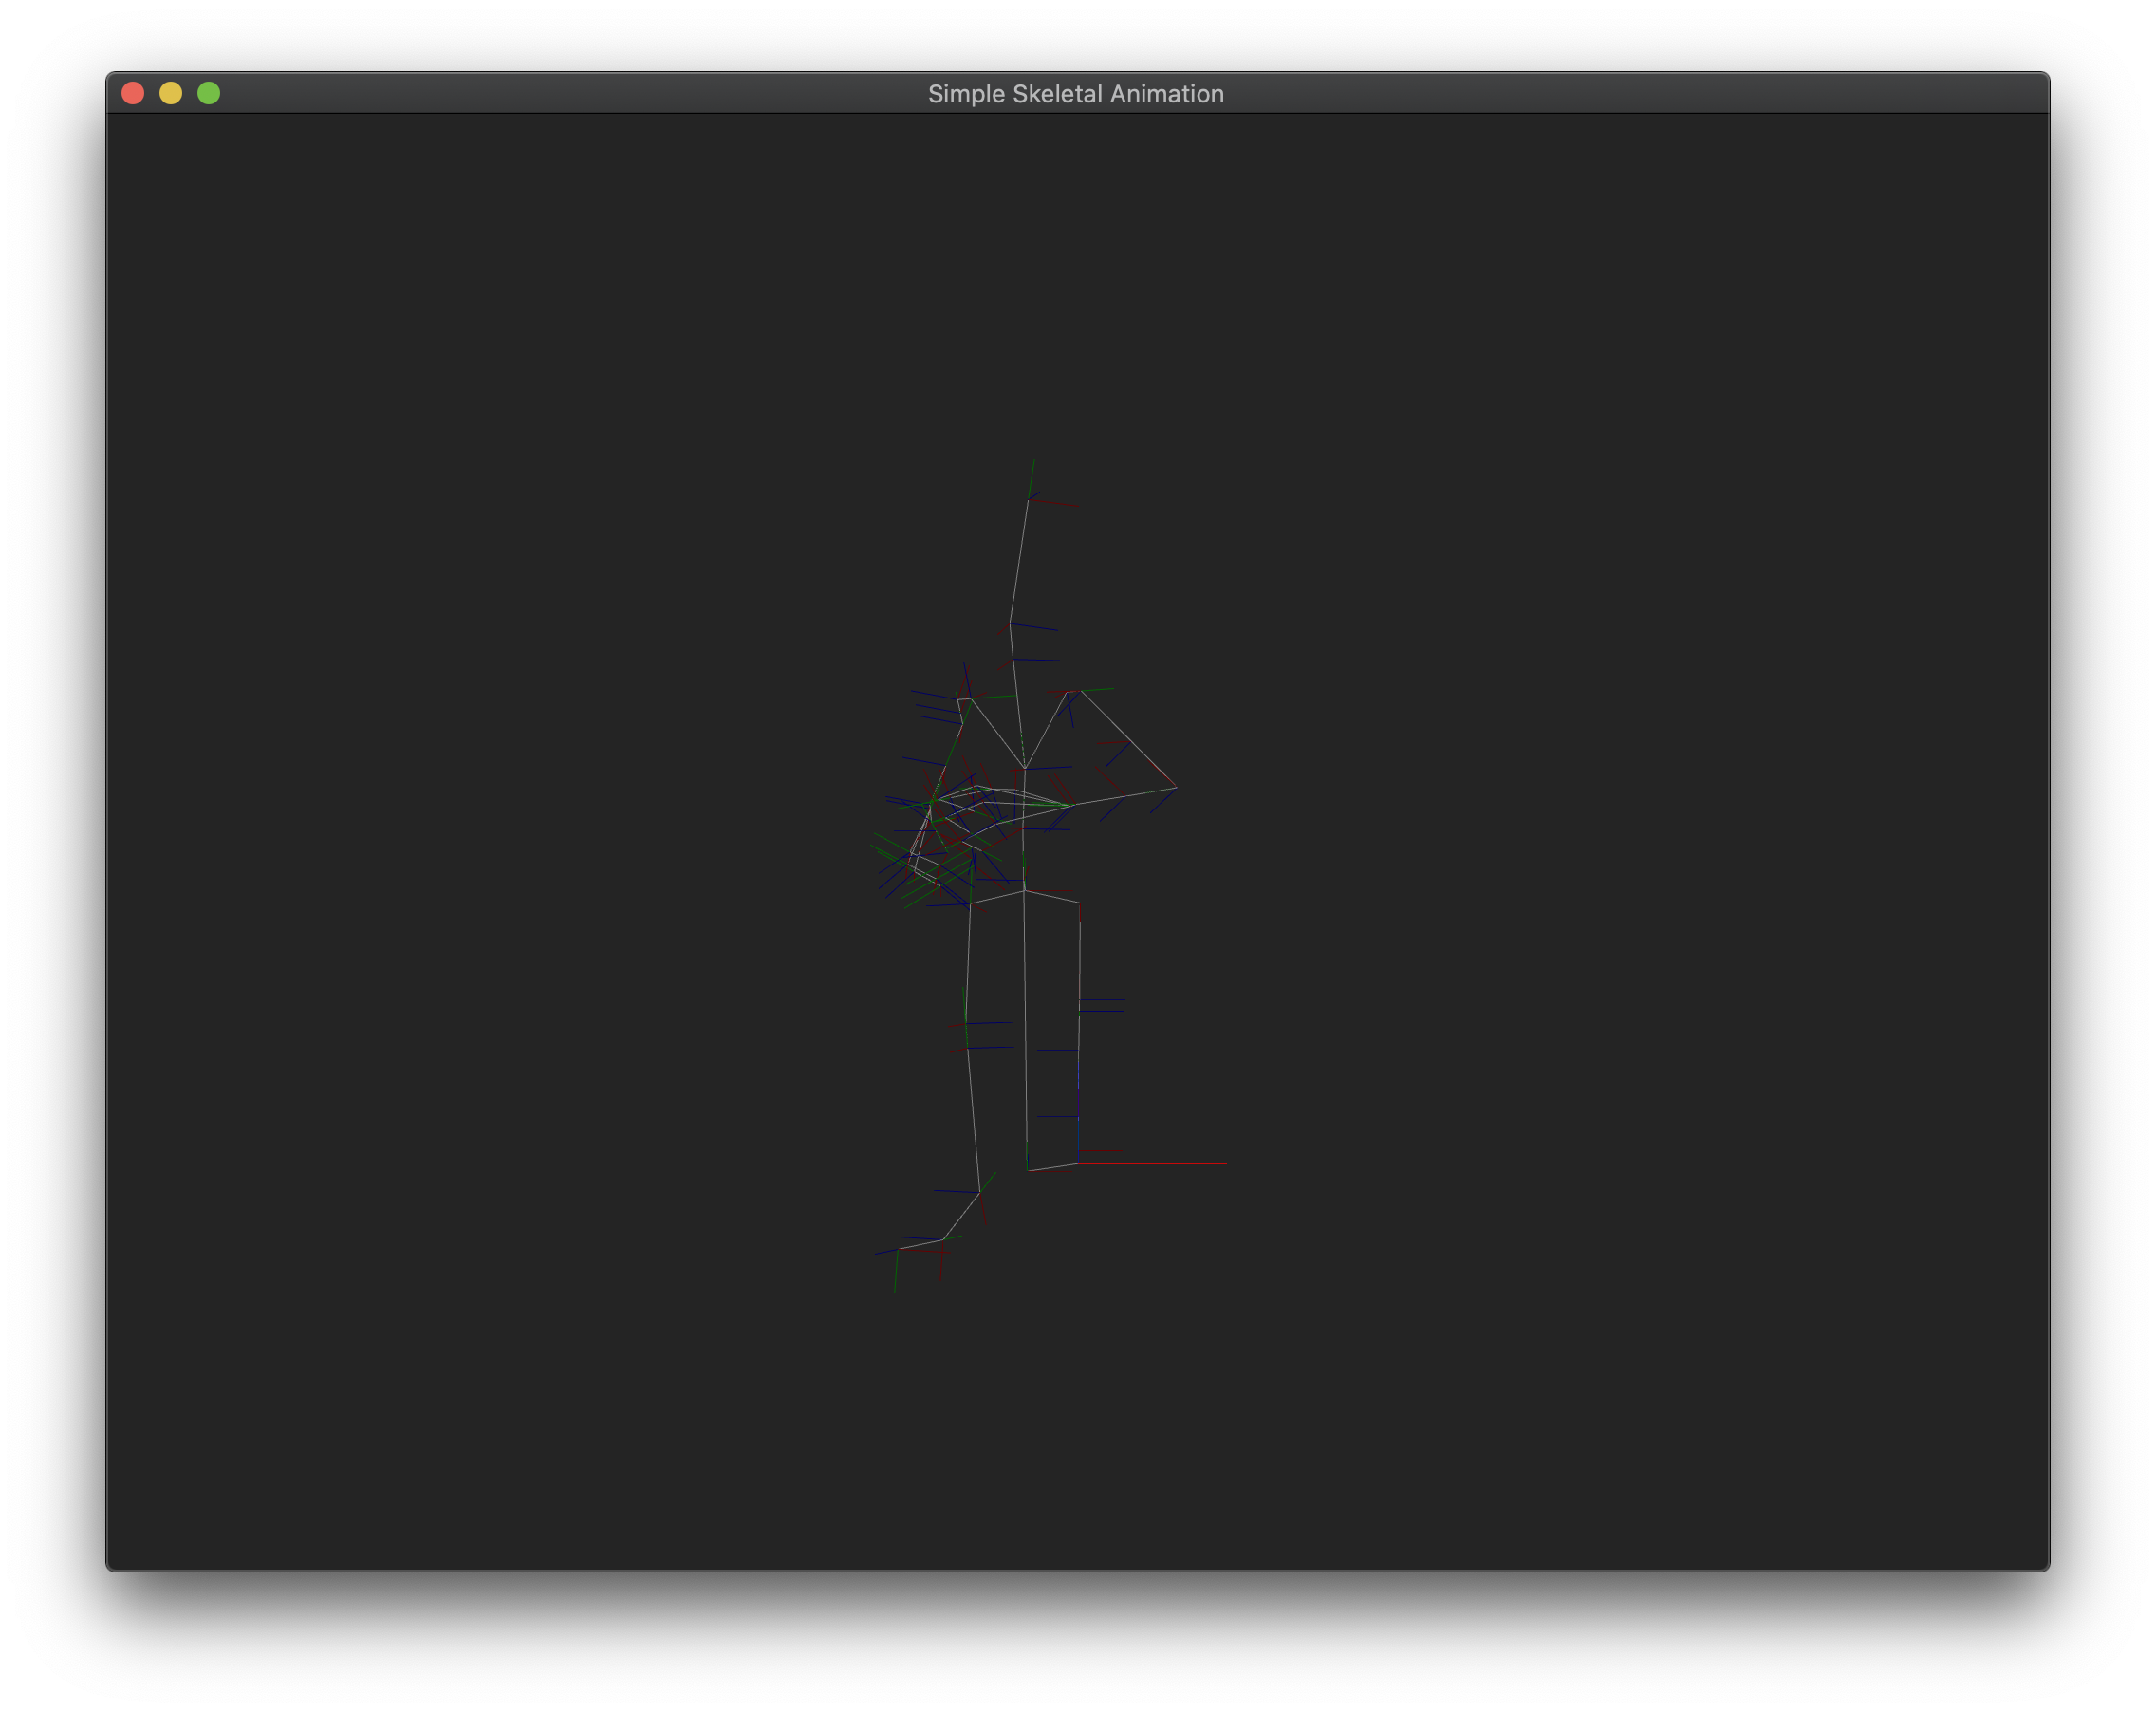Viewport: 2156px width, 1712px height.
Task: Click the pelvis joint where legs meet
Action: tap(1025, 889)
